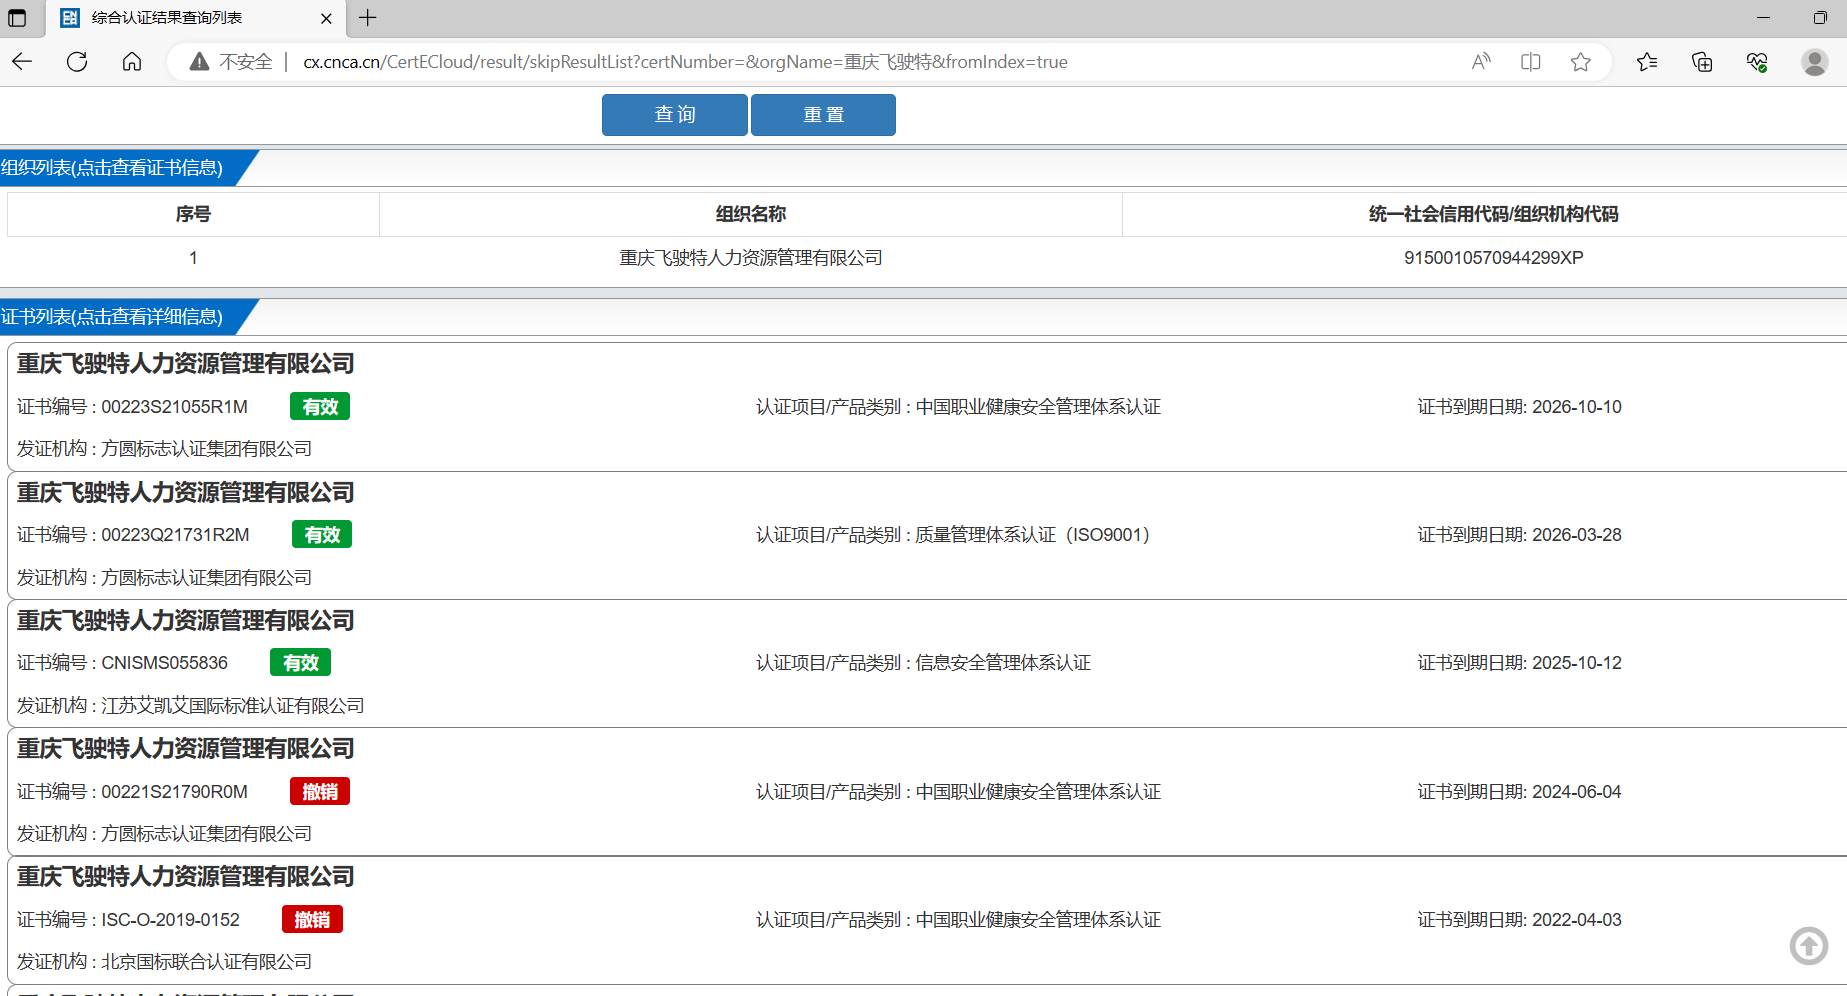Click sequence number 1 in organization table
Viewport: 1847px width, 996px height.
pyautogui.click(x=193, y=258)
